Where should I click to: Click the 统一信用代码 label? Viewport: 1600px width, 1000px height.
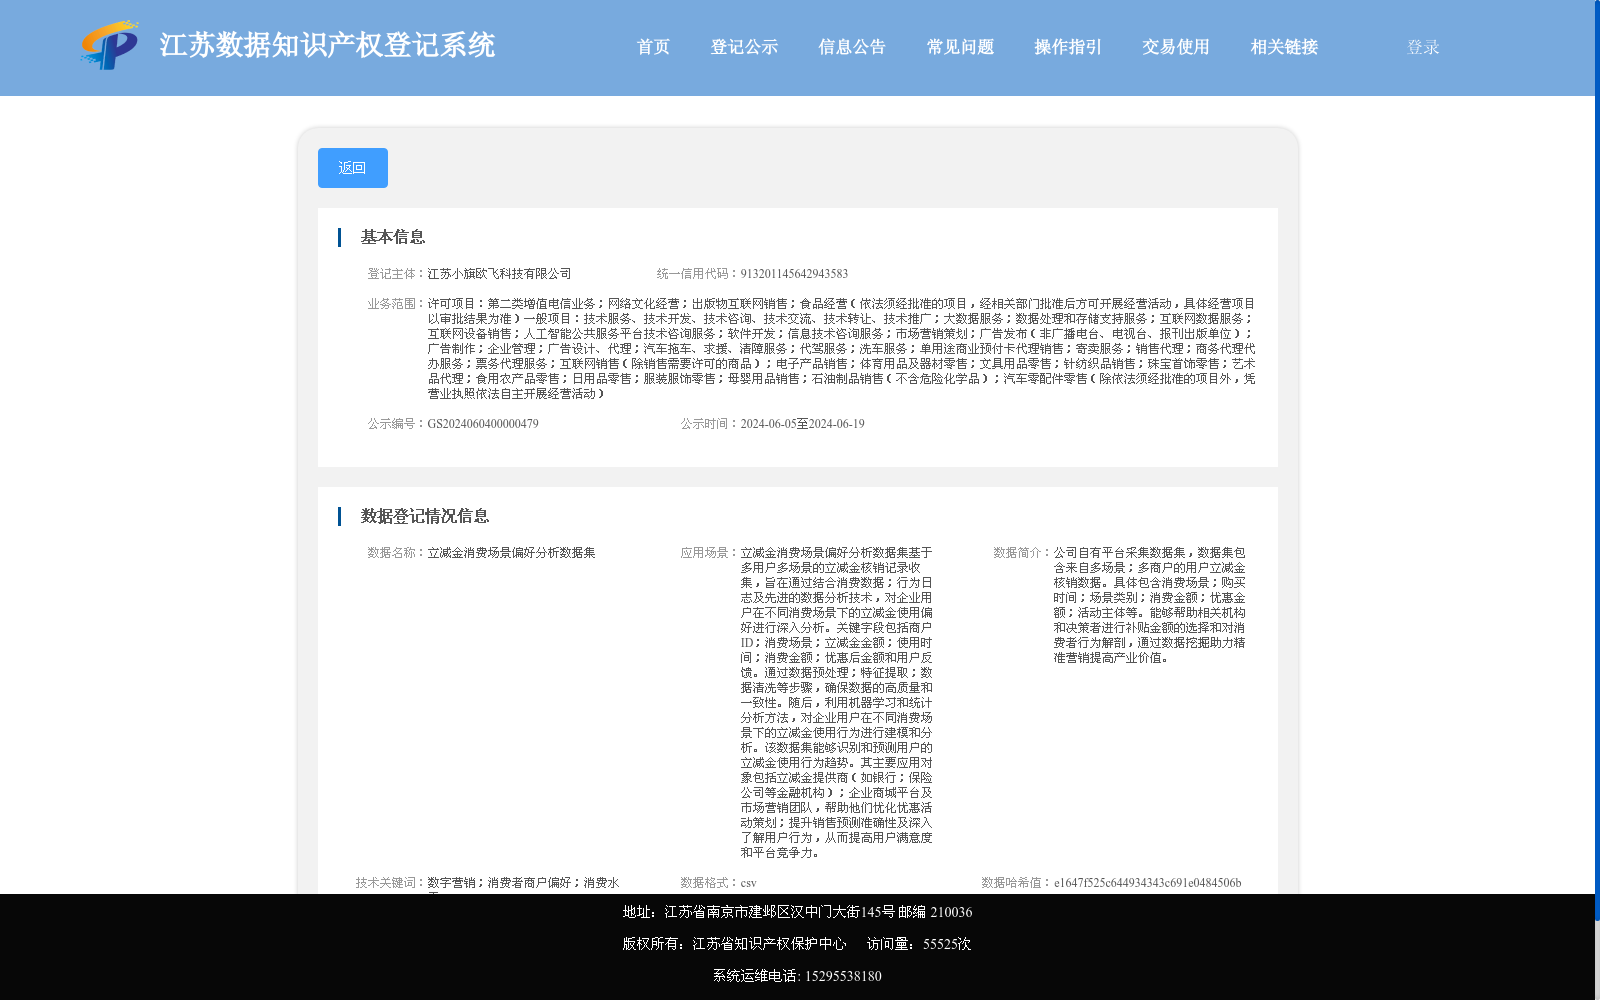click(698, 274)
